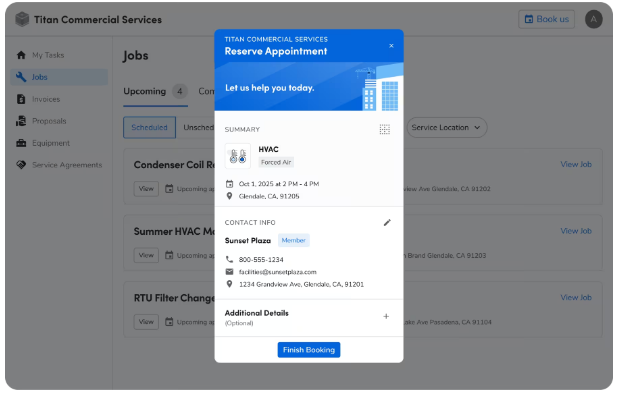Image resolution: width=617 pixels, height=393 pixels.
Task: Click location pin beside 1234 Grandview Ave
Action: (229, 284)
